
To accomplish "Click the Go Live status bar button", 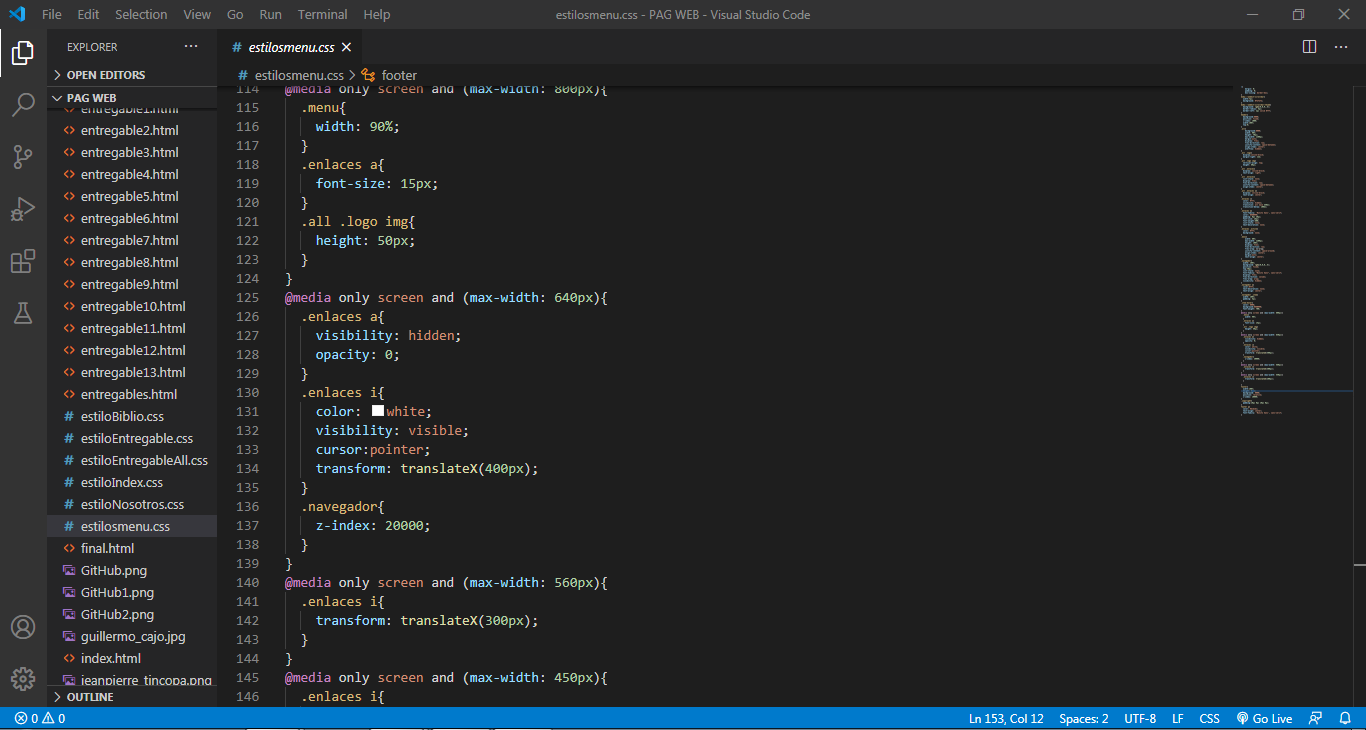I will [1264, 718].
